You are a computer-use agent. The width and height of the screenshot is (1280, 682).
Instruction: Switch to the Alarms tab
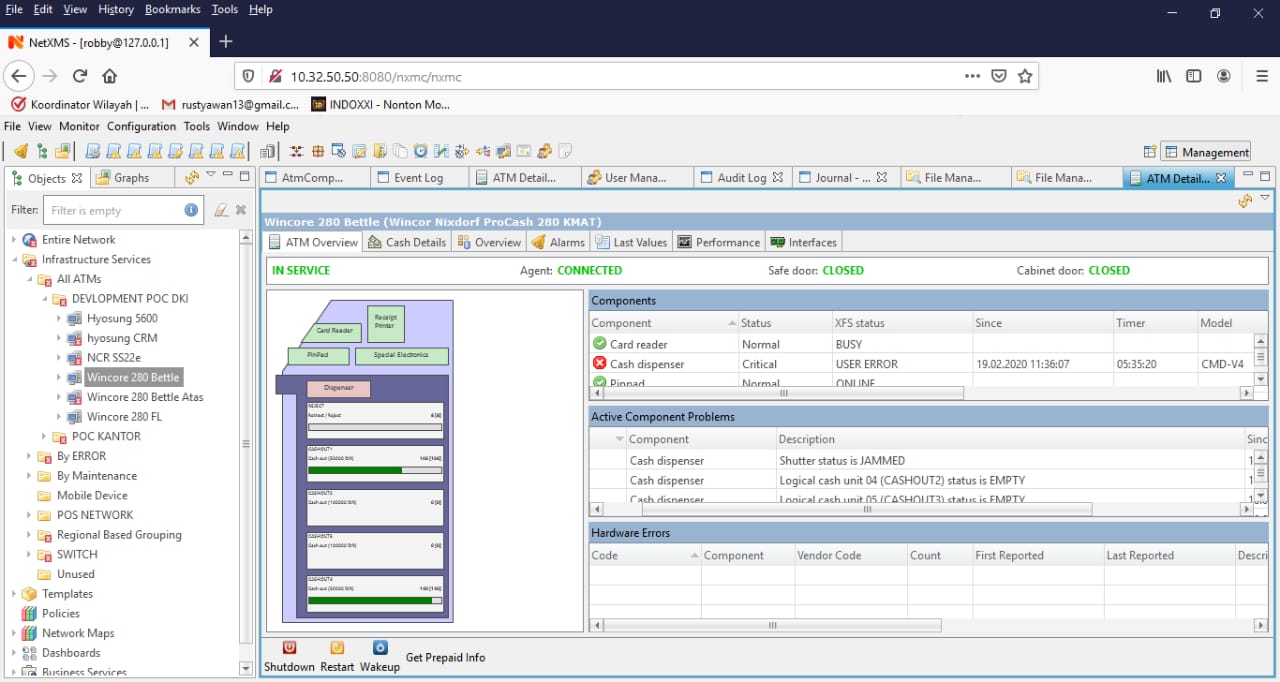[558, 242]
